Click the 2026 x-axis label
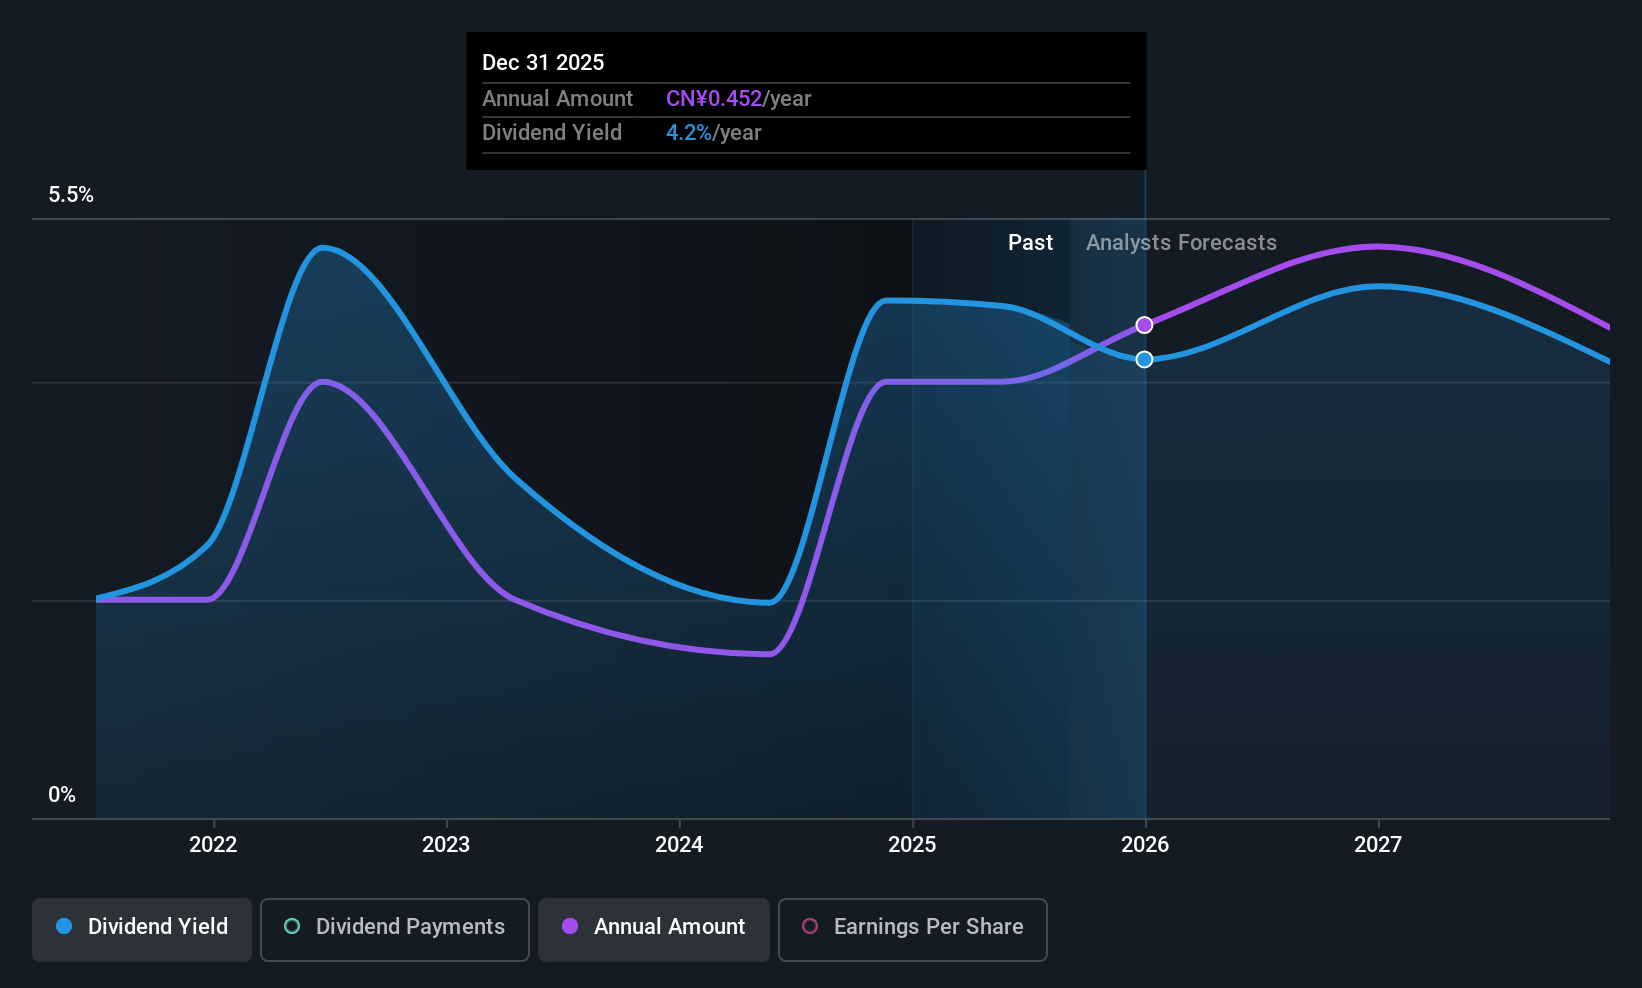This screenshot has height=988, width=1642. pos(1145,845)
